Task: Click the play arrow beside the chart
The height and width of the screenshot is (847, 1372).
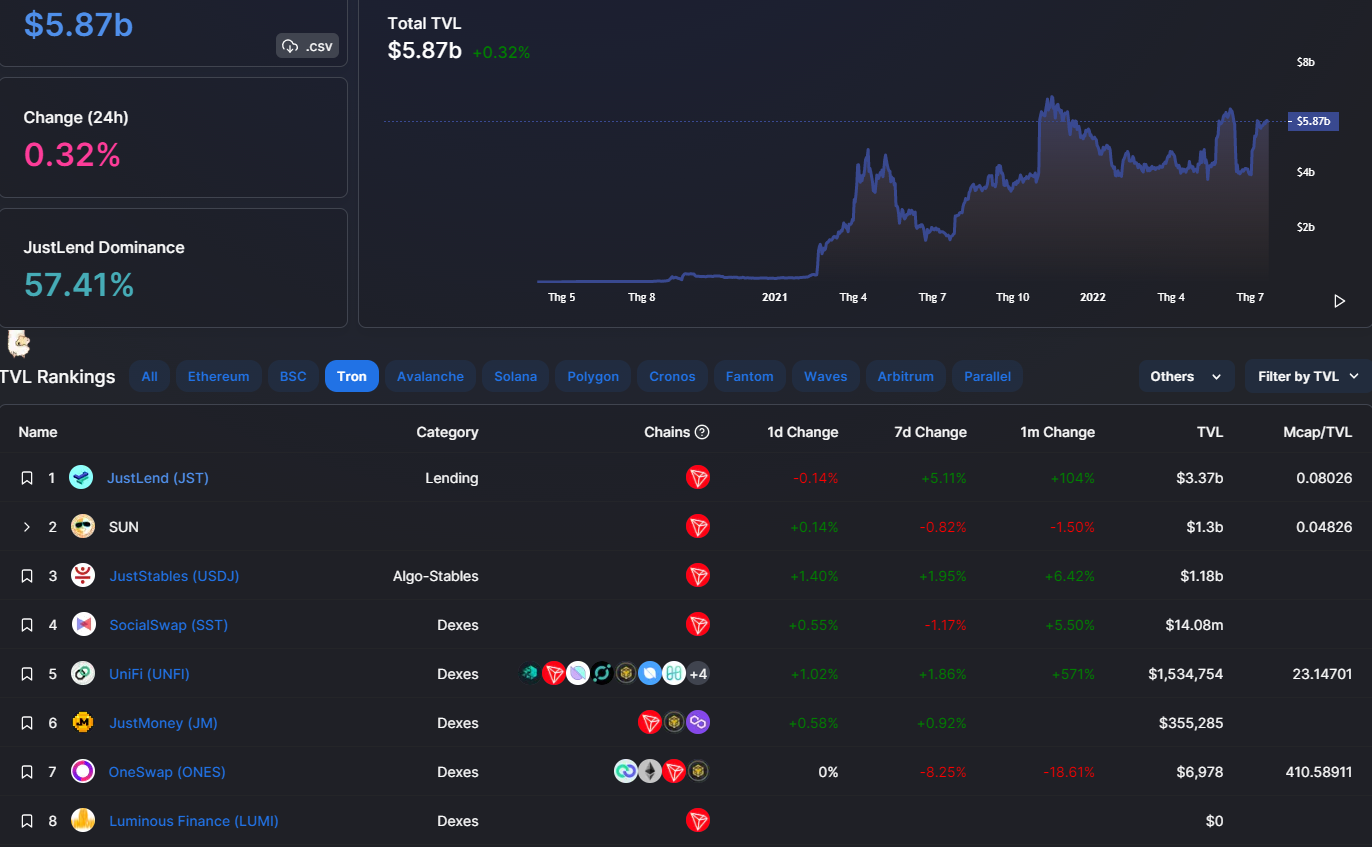Action: tap(1340, 301)
